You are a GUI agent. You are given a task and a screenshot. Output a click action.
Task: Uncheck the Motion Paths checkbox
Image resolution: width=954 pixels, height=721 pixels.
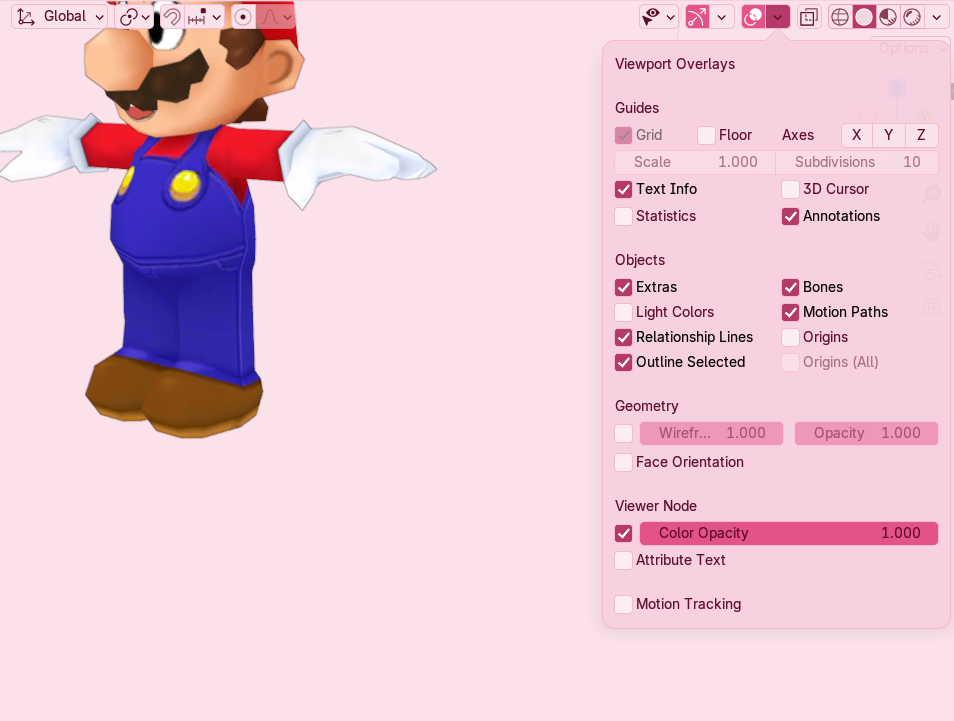click(790, 312)
